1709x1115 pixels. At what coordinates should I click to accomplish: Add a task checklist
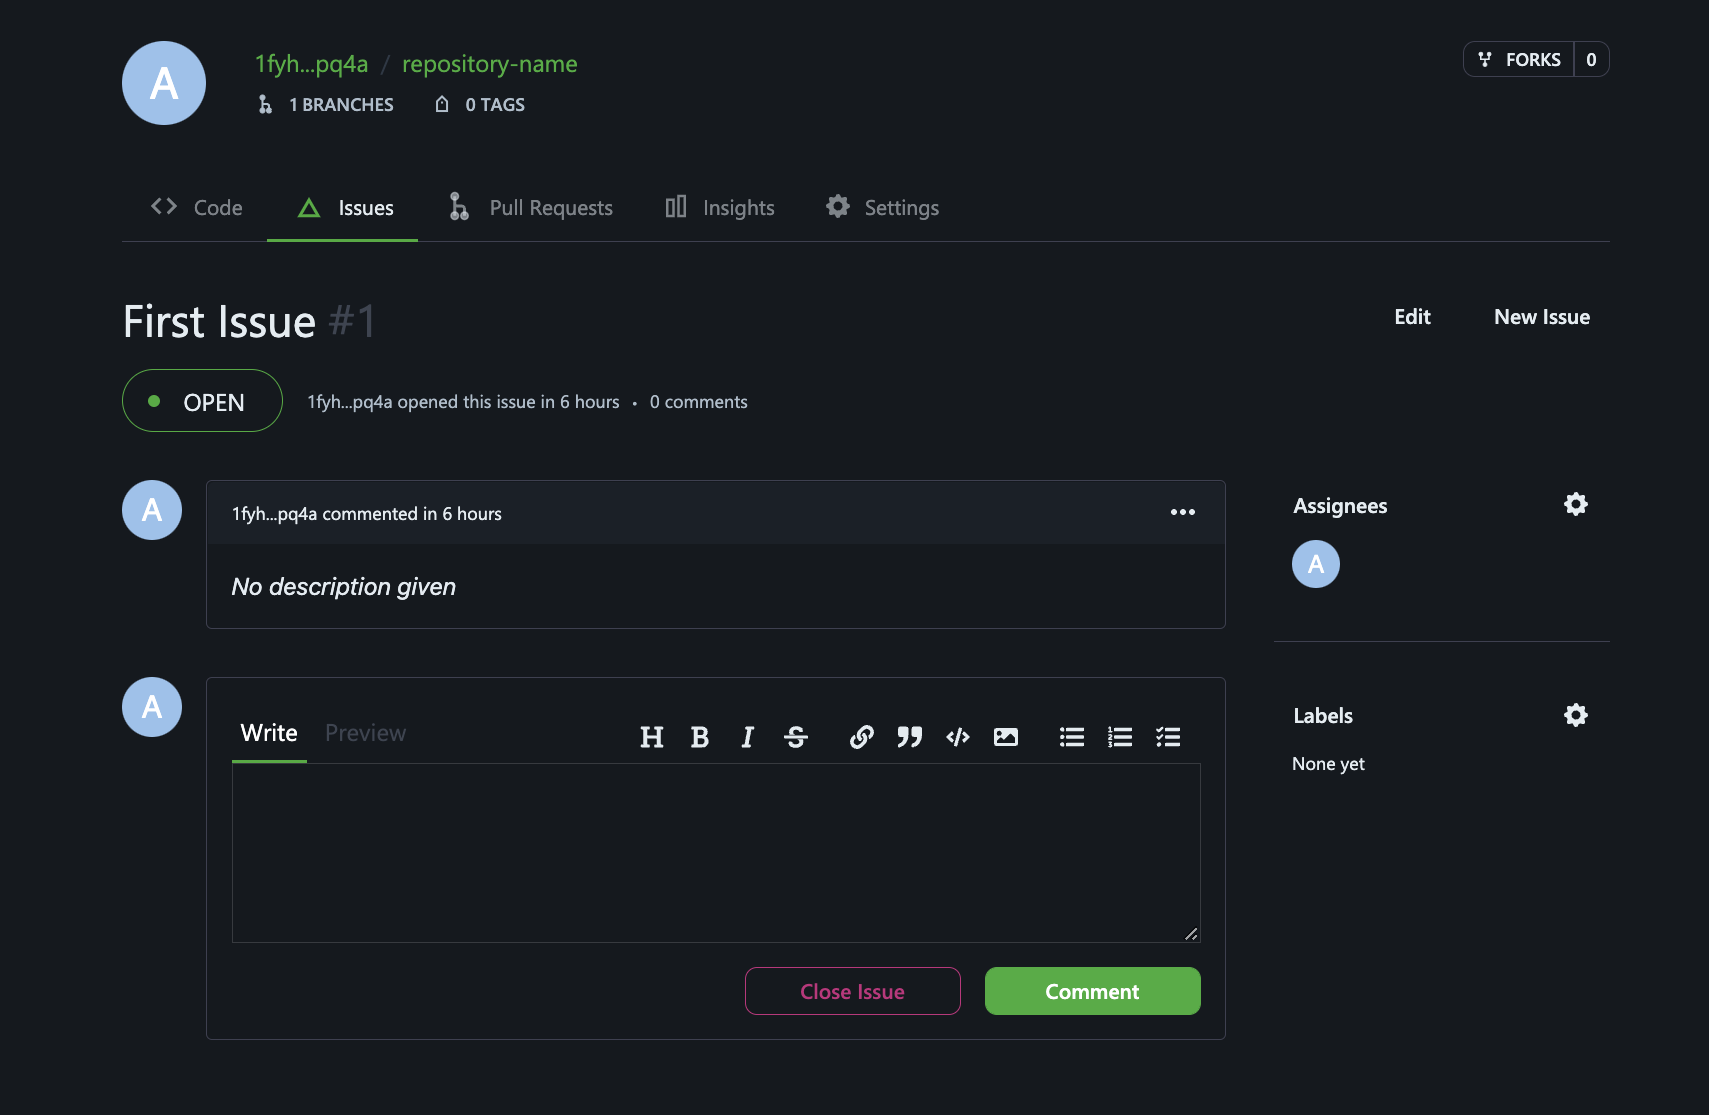coord(1167,737)
